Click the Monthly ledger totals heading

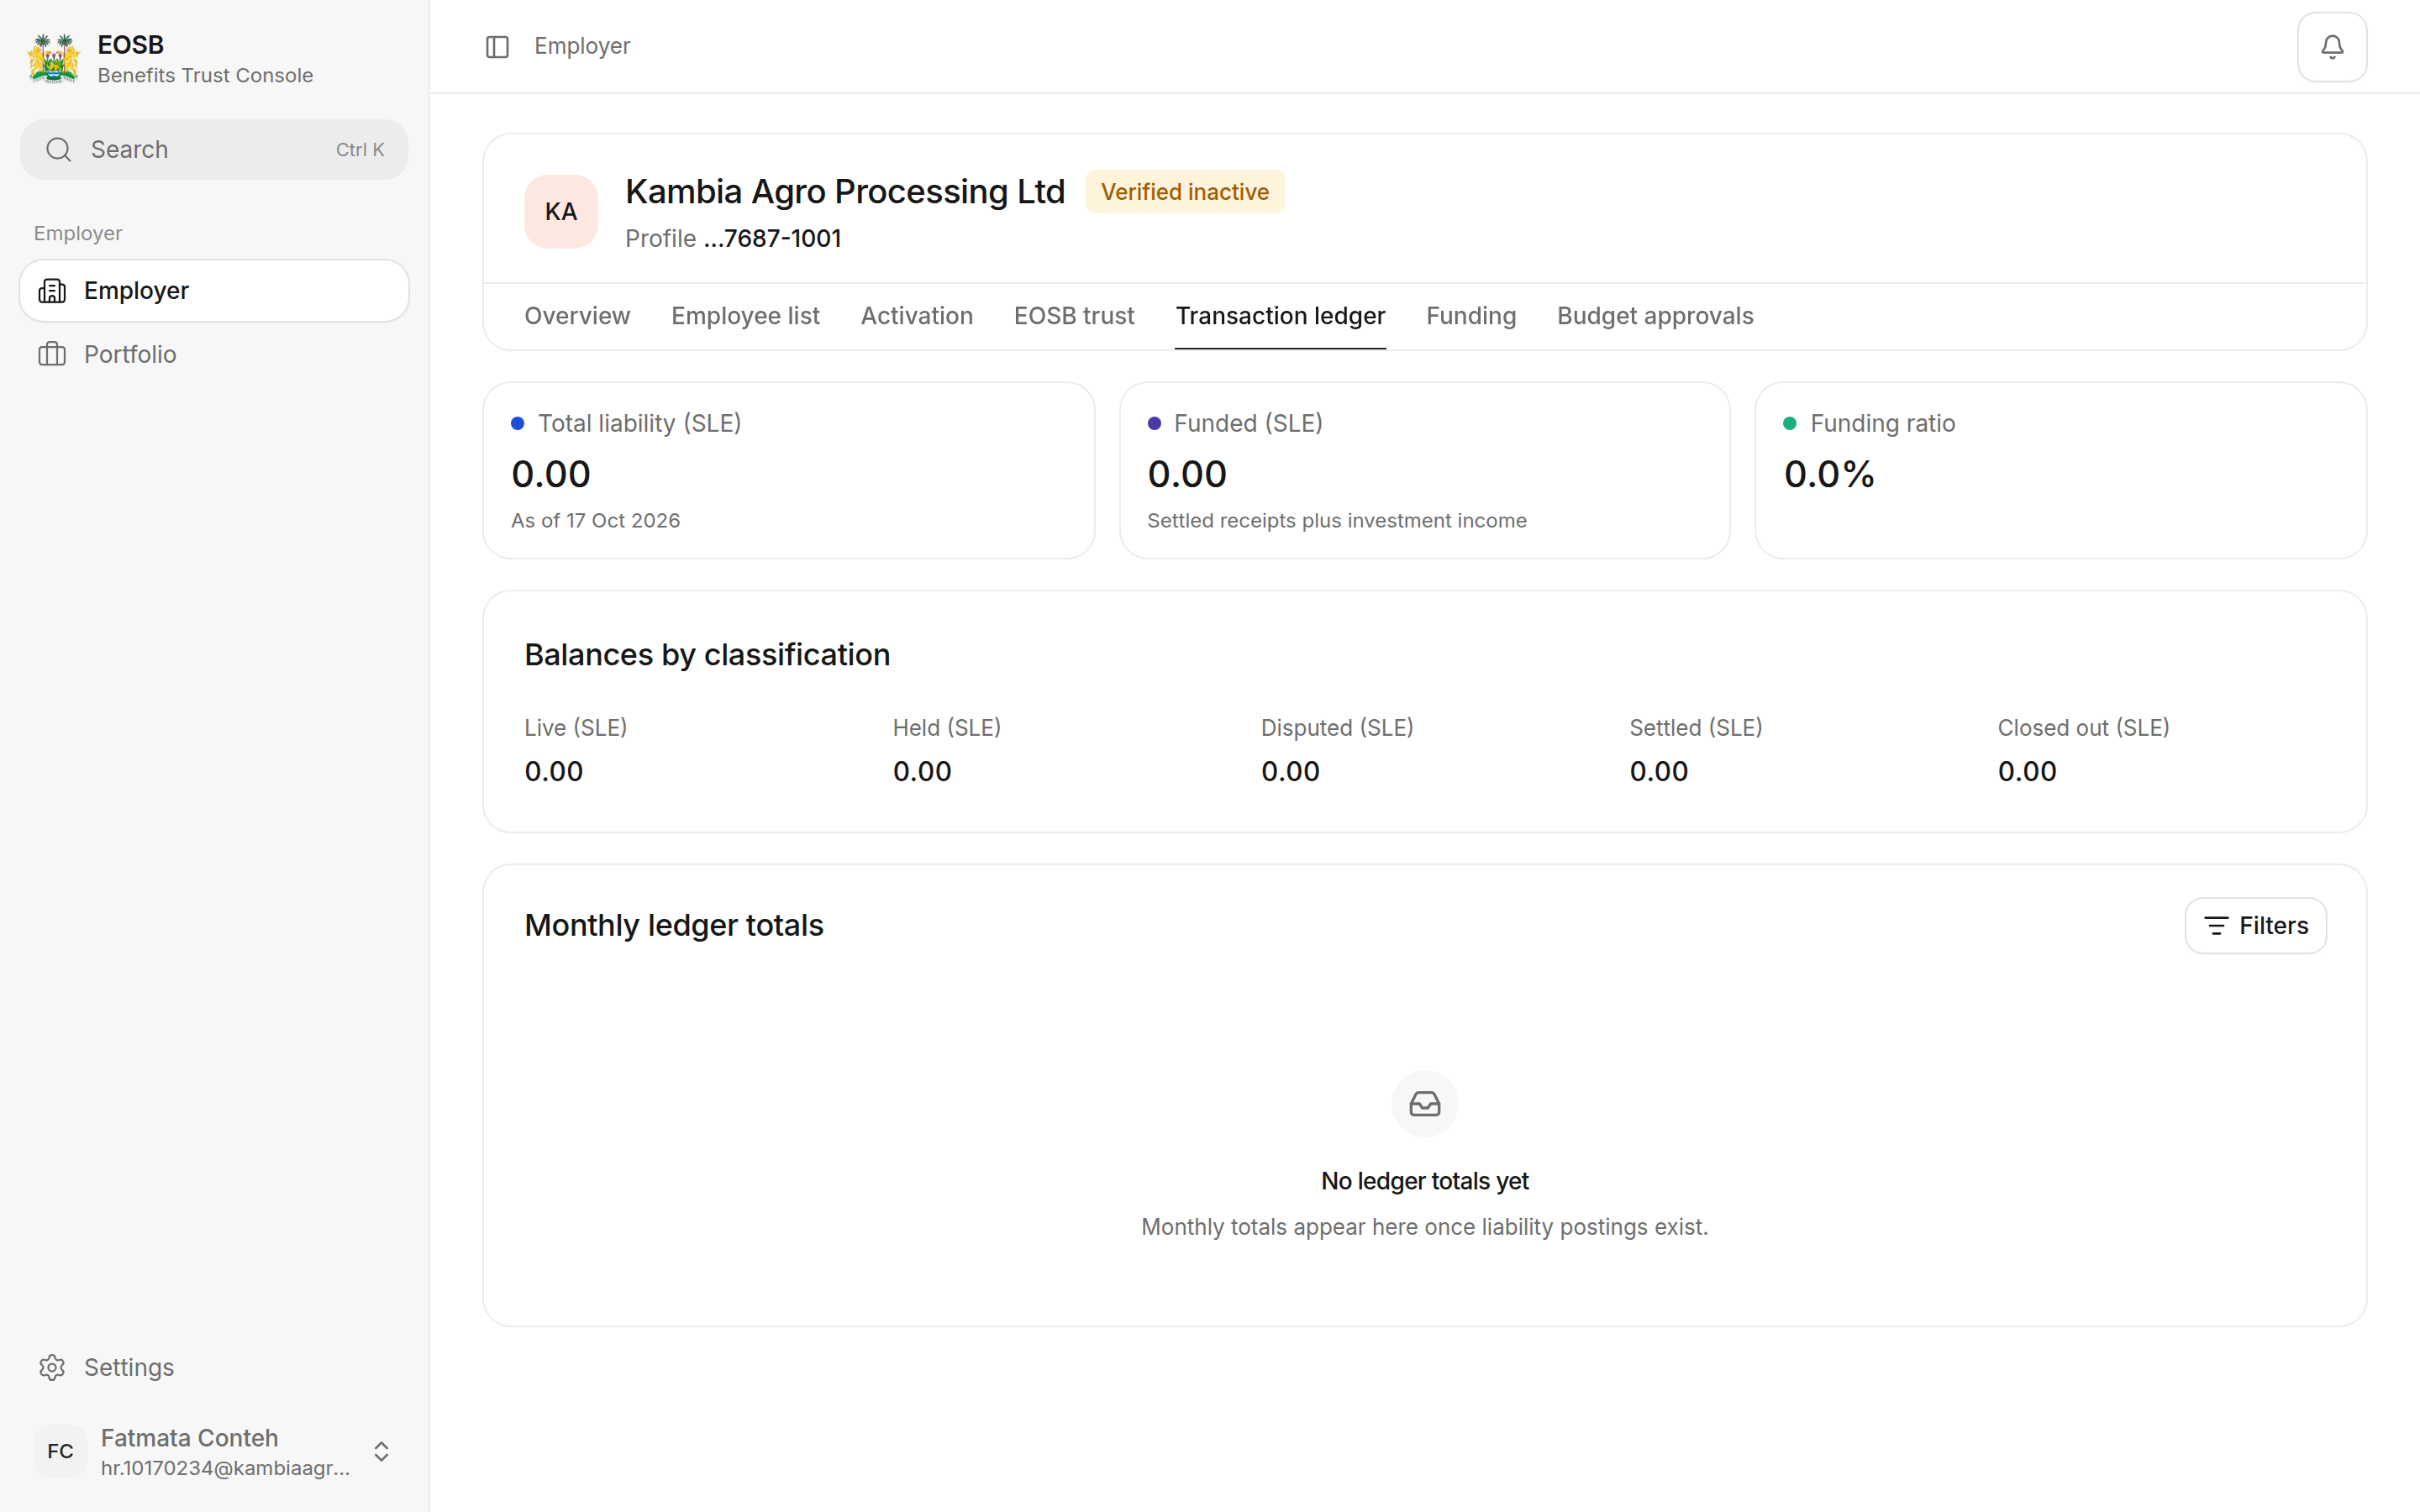click(674, 926)
